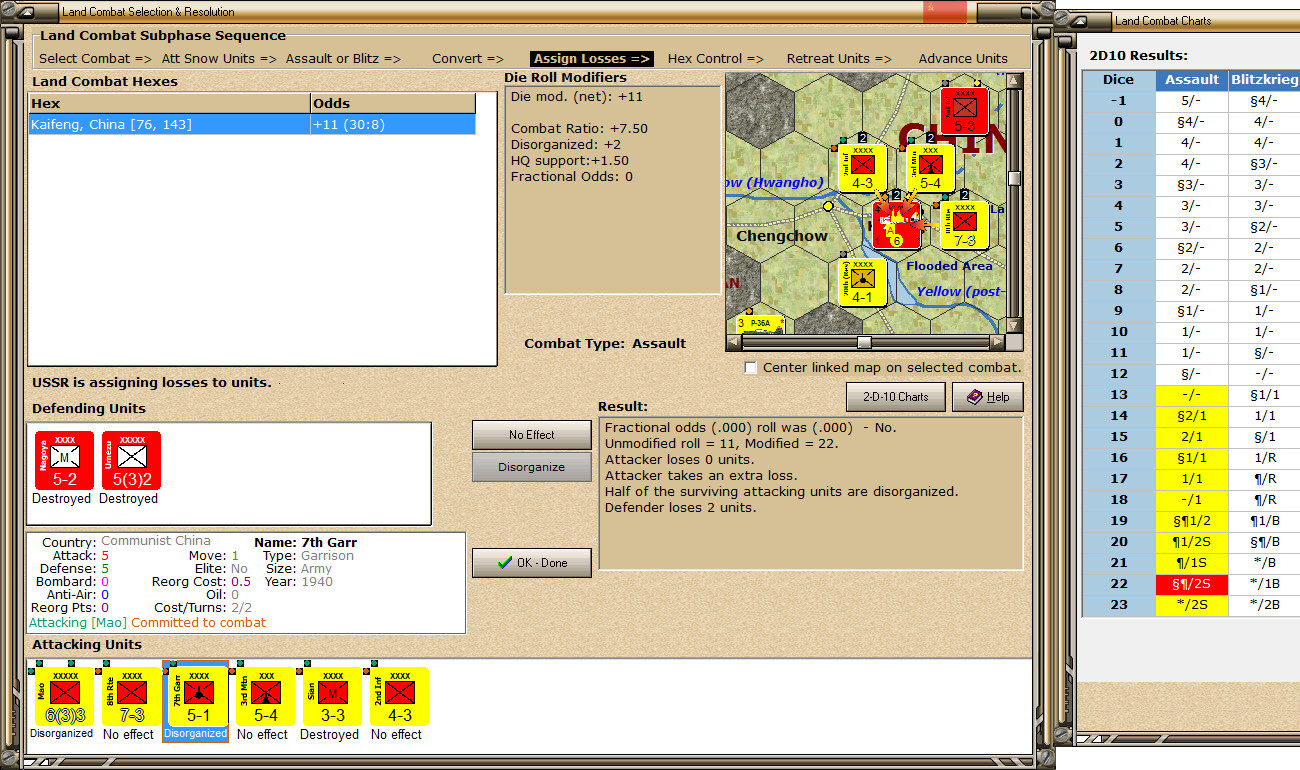1300x770 pixels.
Task: Click the yellow 4-3 unit on the map
Action: click(x=862, y=169)
